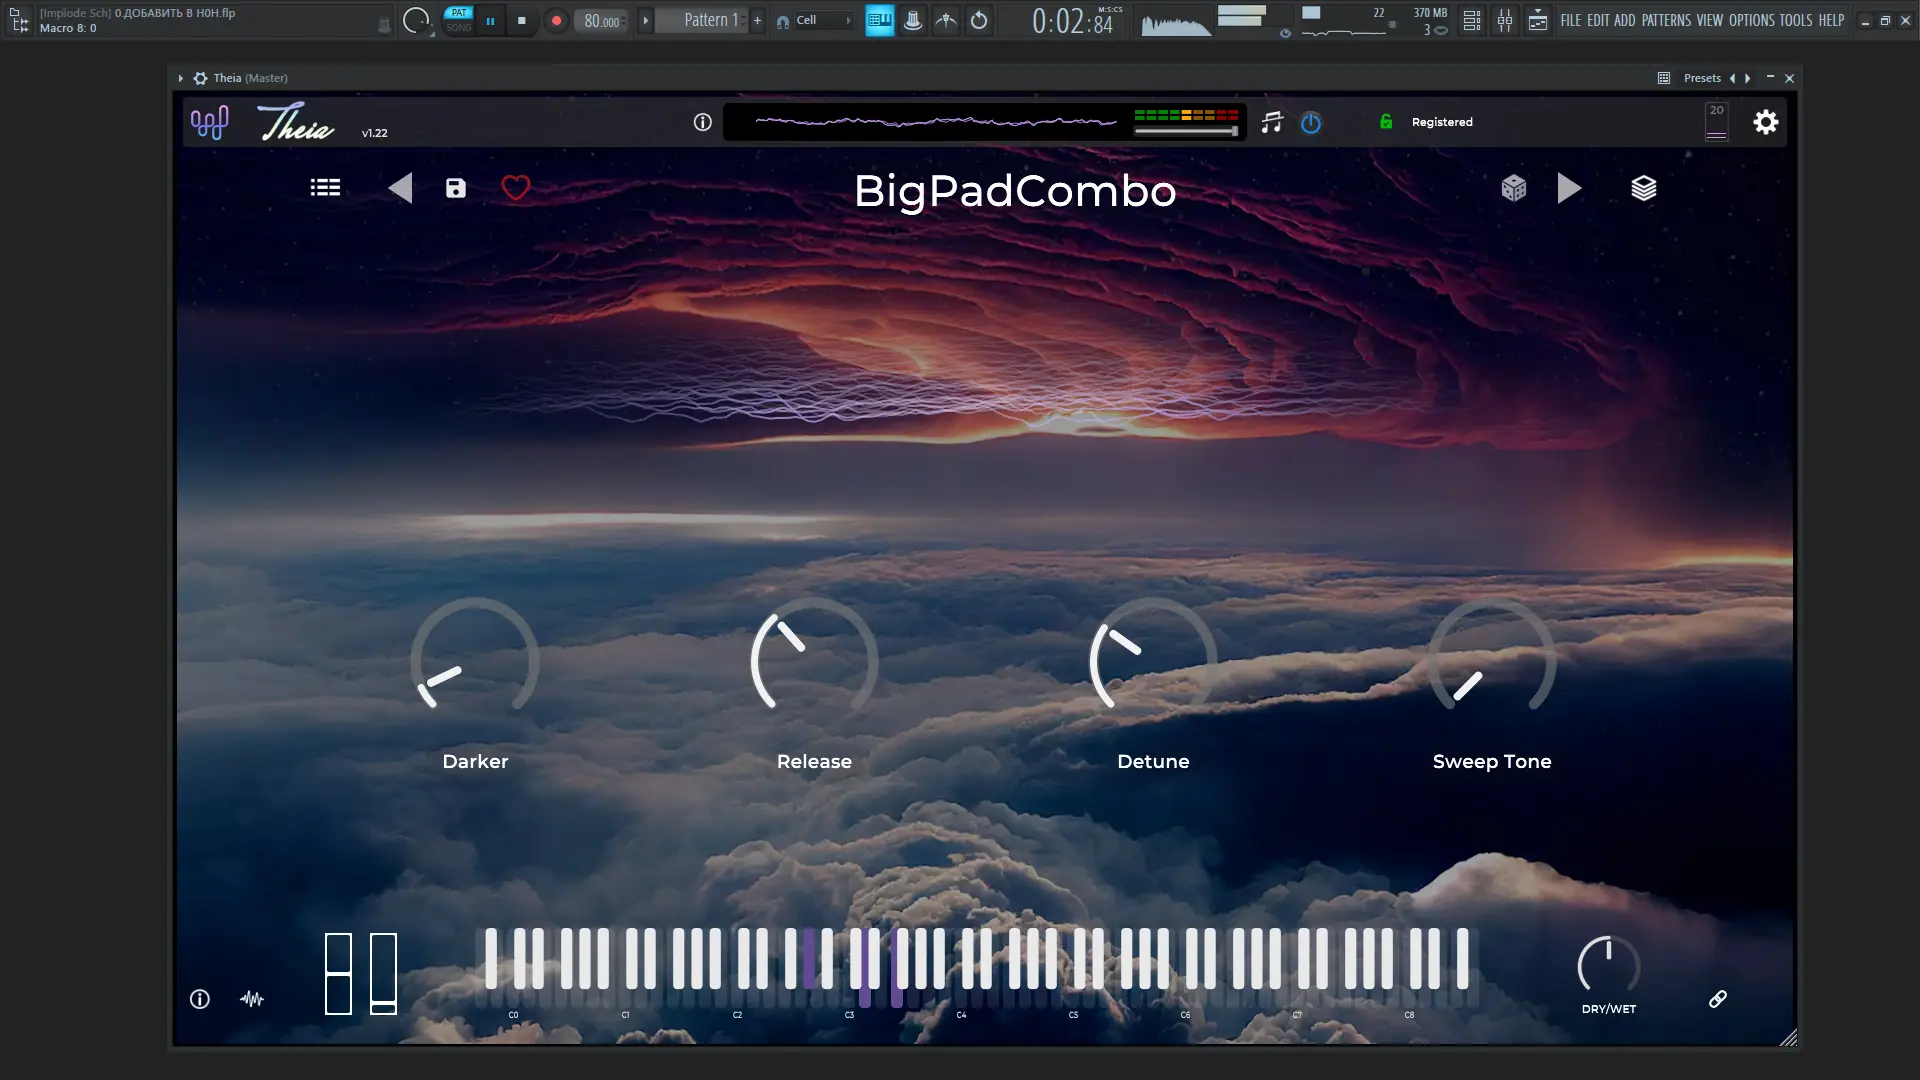The width and height of the screenshot is (1920, 1080).
Task: Toggle the blue power bypass button
Action: pos(1310,122)
